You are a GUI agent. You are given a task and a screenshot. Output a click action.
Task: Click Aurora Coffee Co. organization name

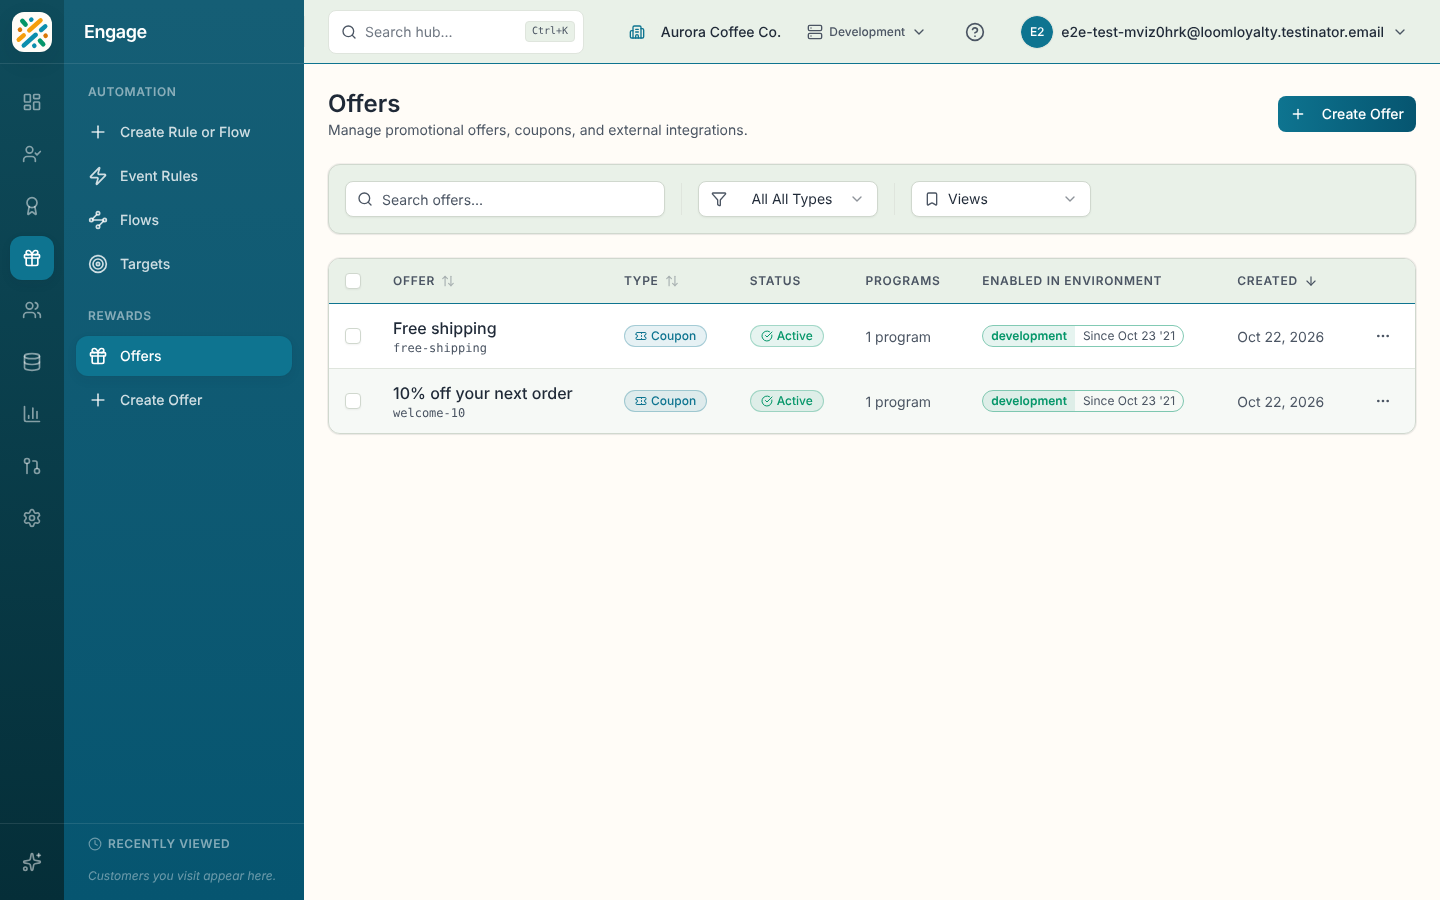[721, 32]
